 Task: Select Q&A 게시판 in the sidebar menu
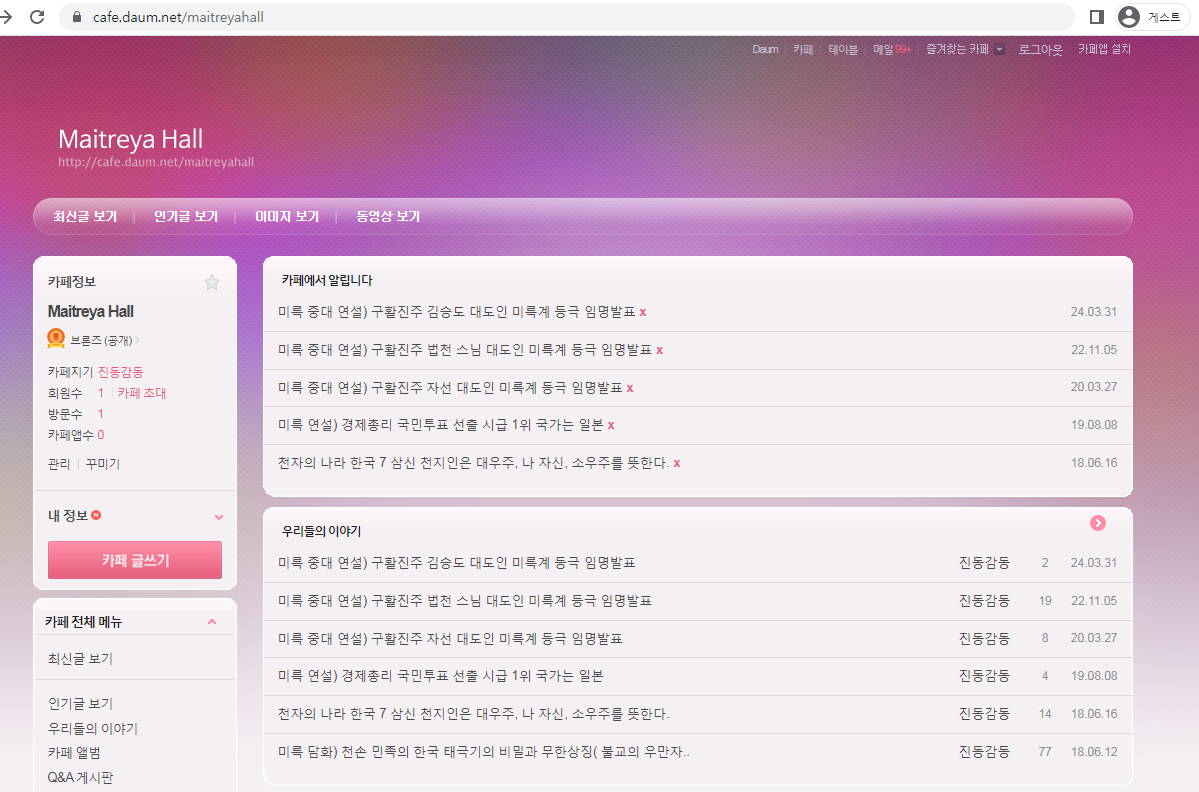click(80, 777)
